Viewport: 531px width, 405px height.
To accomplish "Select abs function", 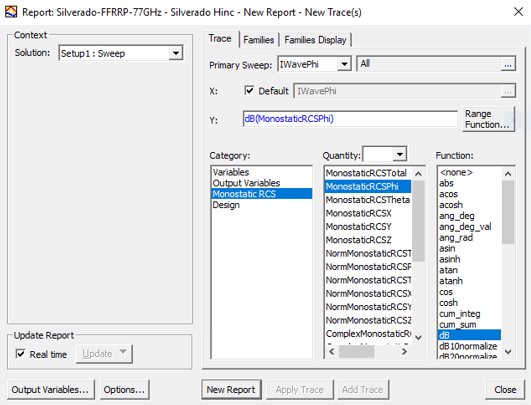I will tap(469, 183).
